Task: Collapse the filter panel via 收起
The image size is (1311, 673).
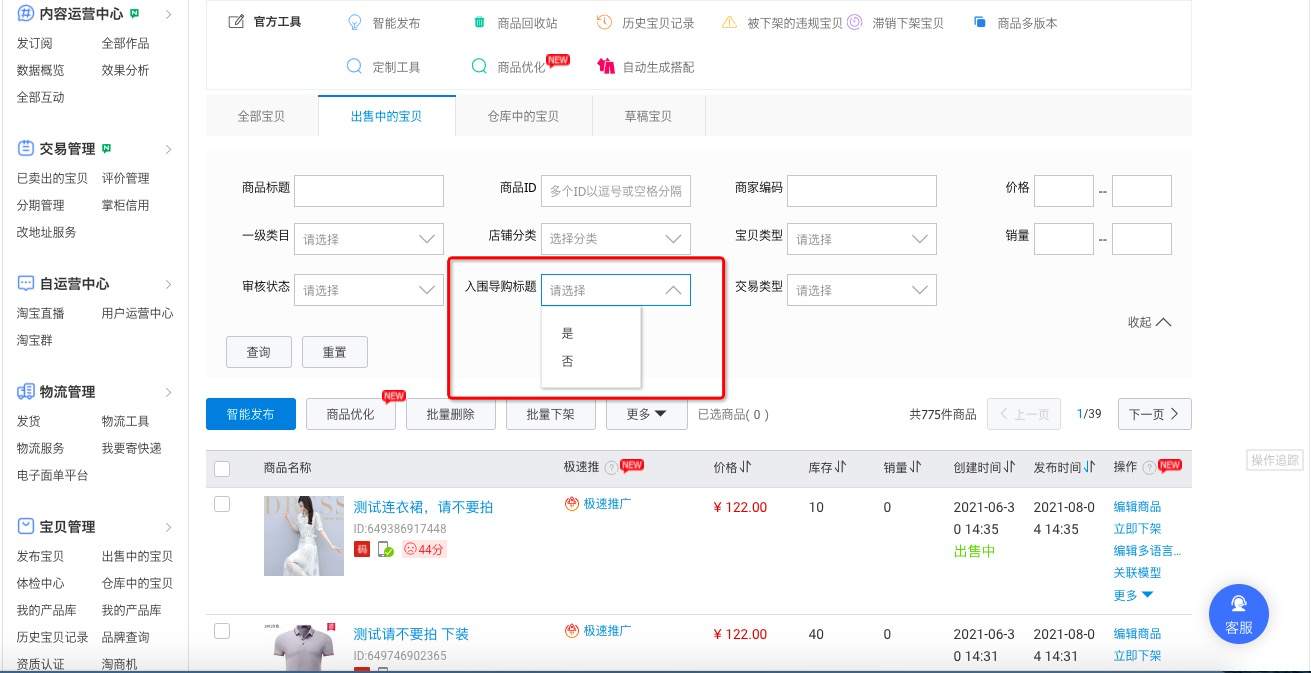Action: click(x=1149, y=322)
